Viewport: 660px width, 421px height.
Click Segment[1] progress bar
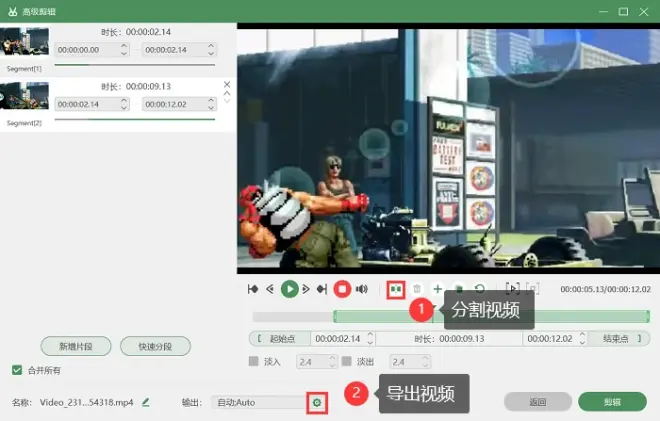135,65
